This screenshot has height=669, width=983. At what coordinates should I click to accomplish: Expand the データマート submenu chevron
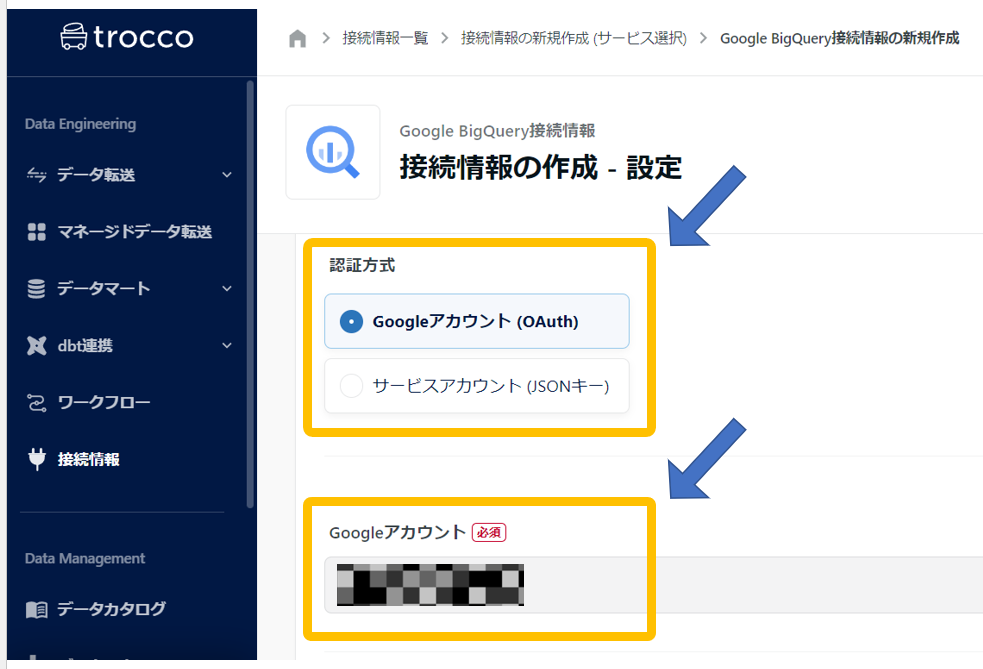227,289
